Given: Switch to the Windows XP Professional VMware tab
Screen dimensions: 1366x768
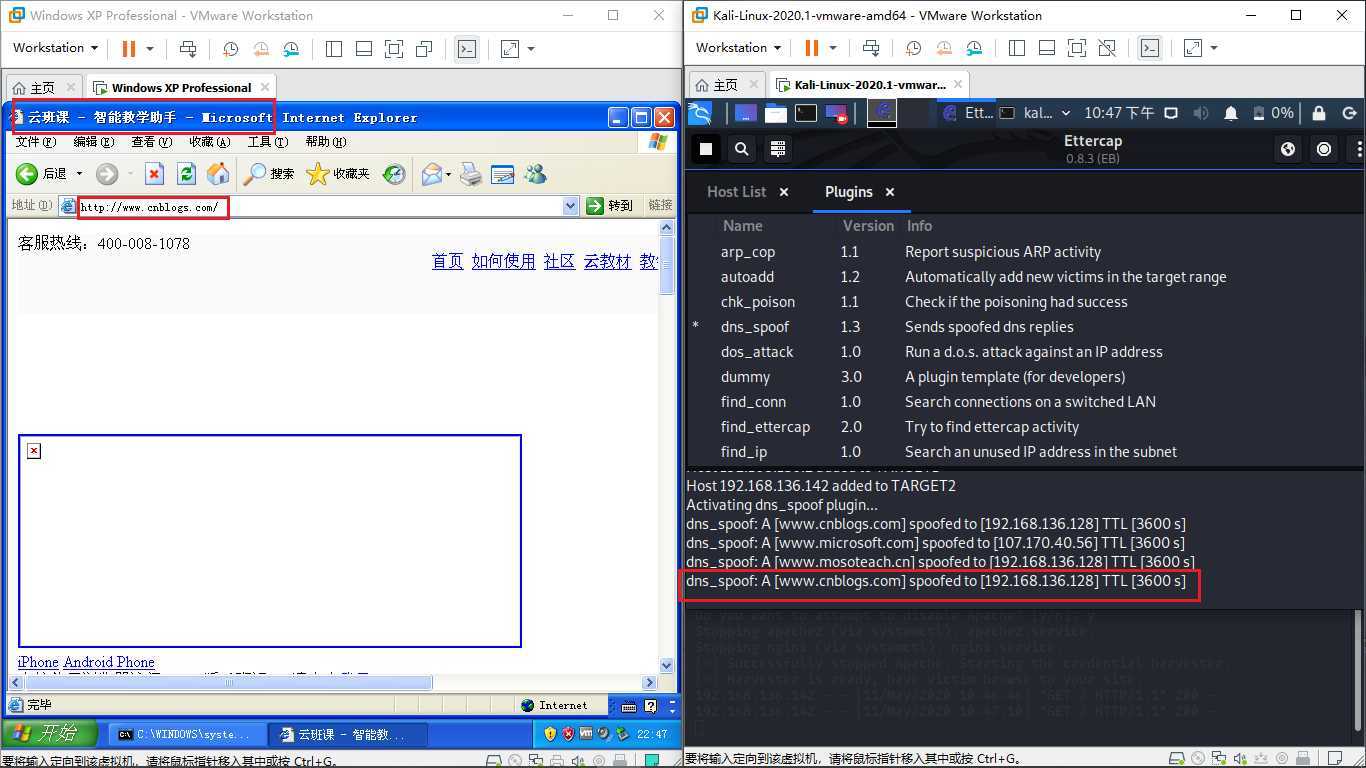Looking at the screenshot, I should point(181,88).
